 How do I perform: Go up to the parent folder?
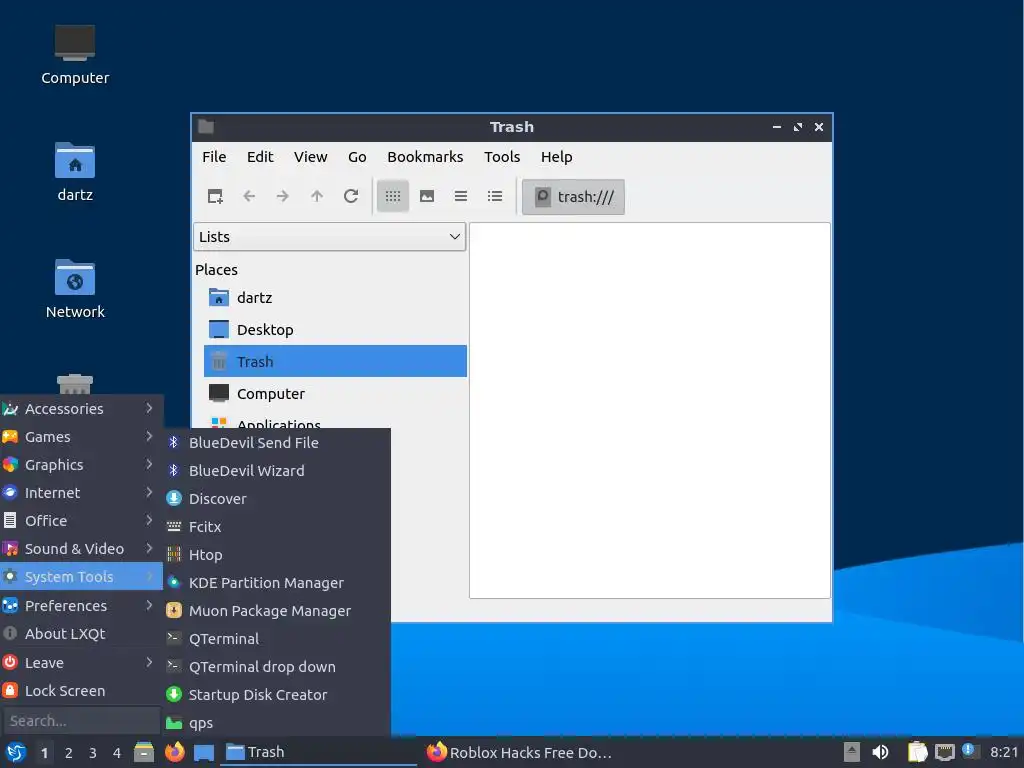[x=317, y=196]
